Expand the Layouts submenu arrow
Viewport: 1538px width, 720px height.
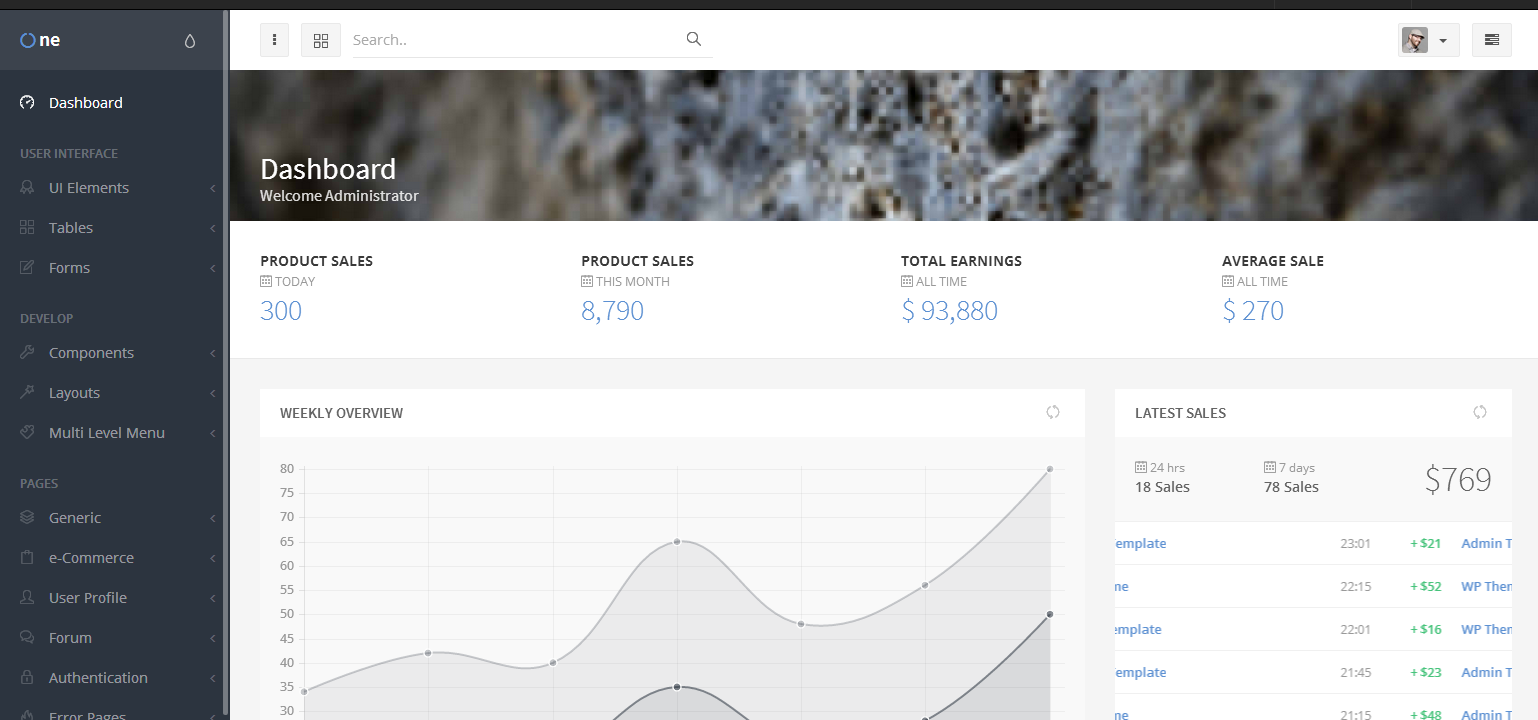[x=213, y=393]
